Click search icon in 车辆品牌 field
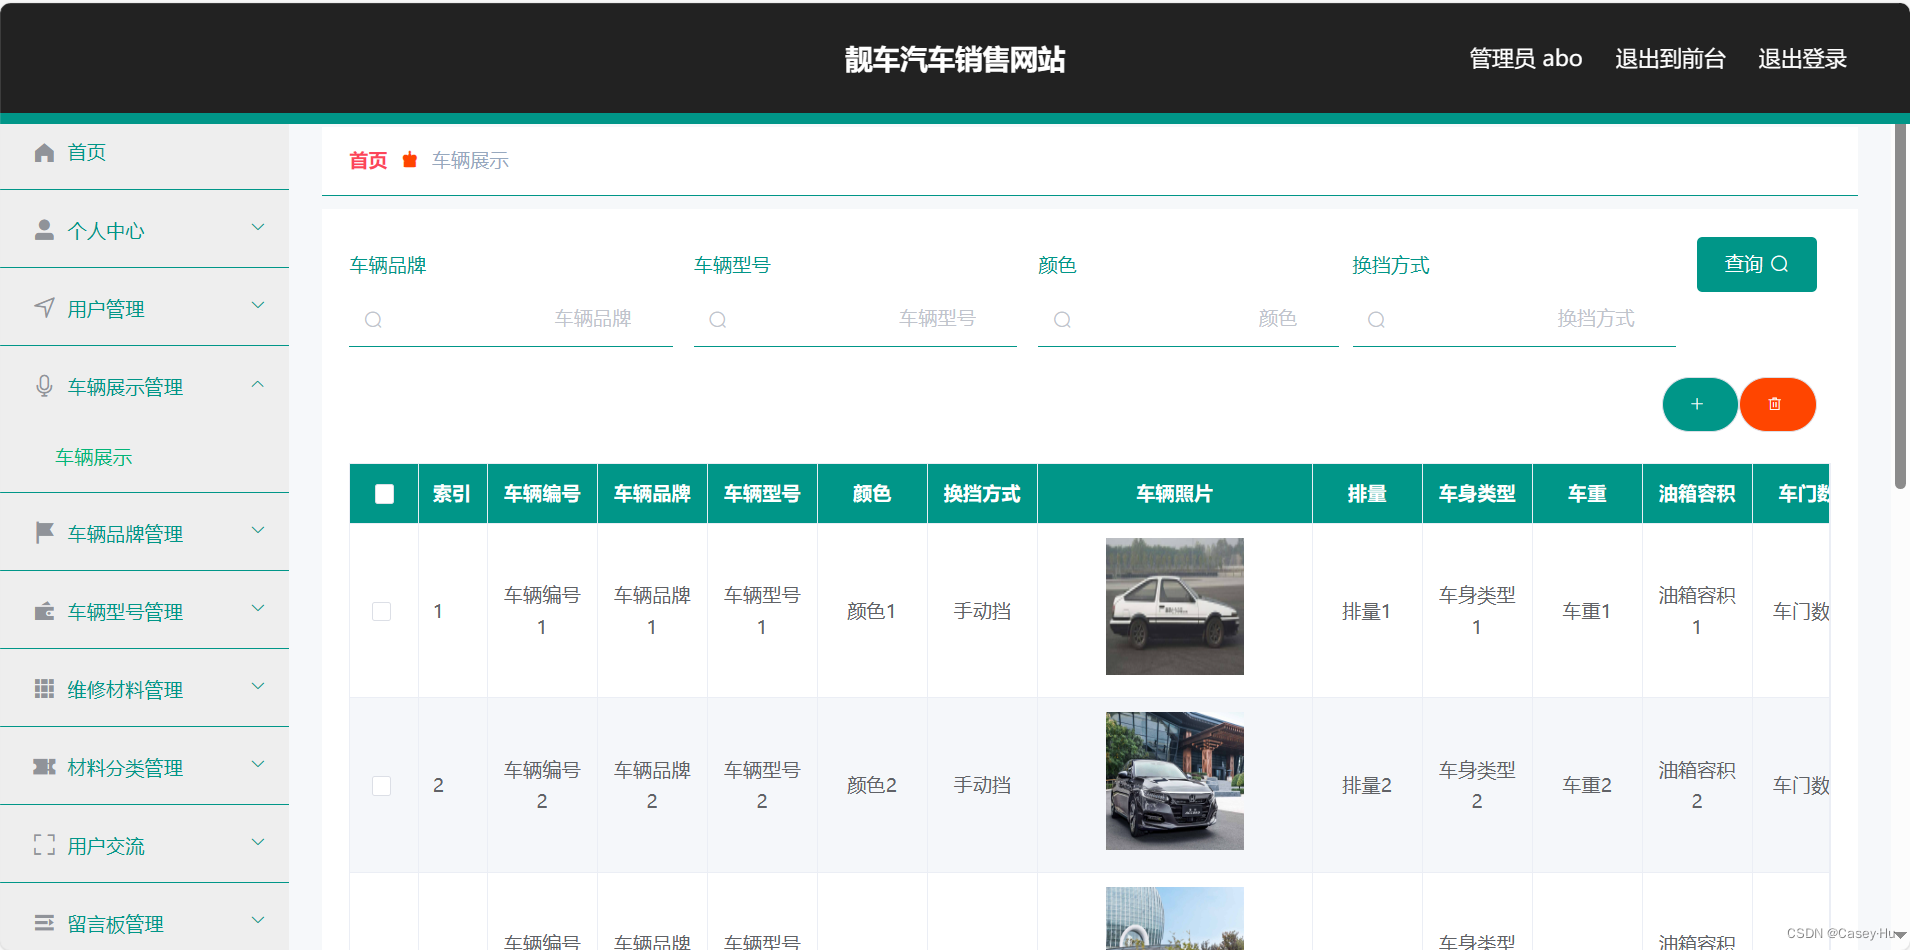1910x950 pixels. click(373, 320)
